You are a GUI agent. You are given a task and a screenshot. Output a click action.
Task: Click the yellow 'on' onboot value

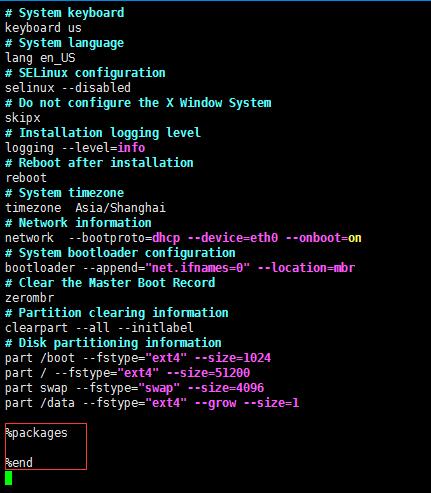(x=355, y=238)
